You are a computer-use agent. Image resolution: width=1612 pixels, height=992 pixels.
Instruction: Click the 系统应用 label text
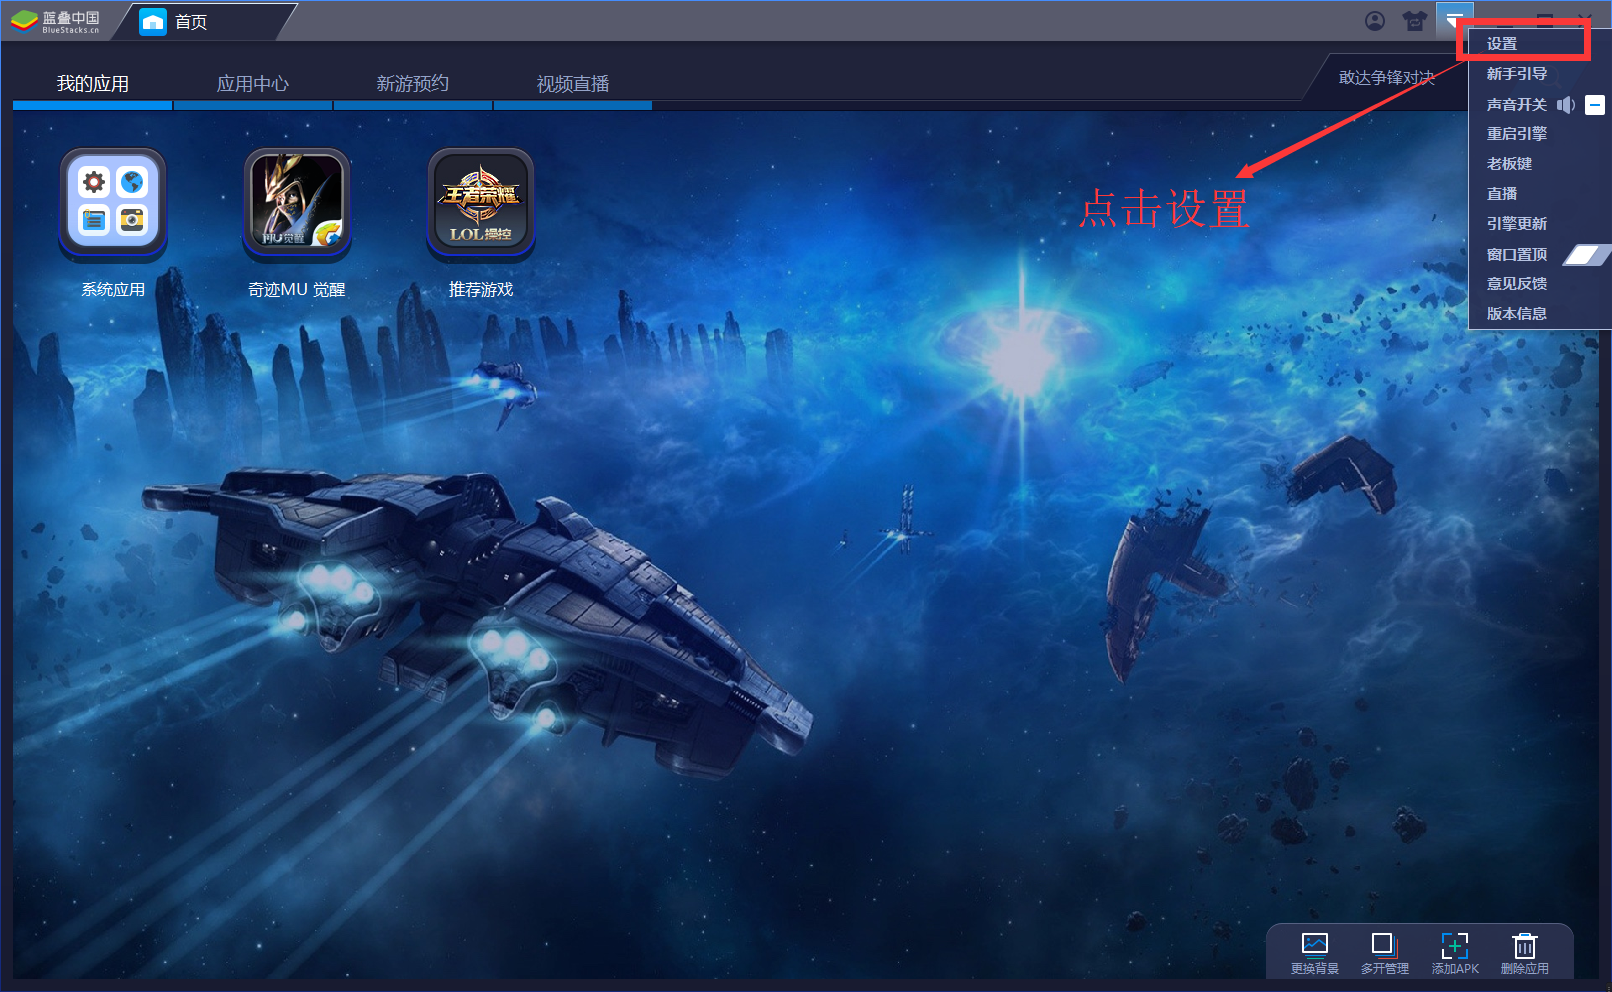tap(113, 290)
